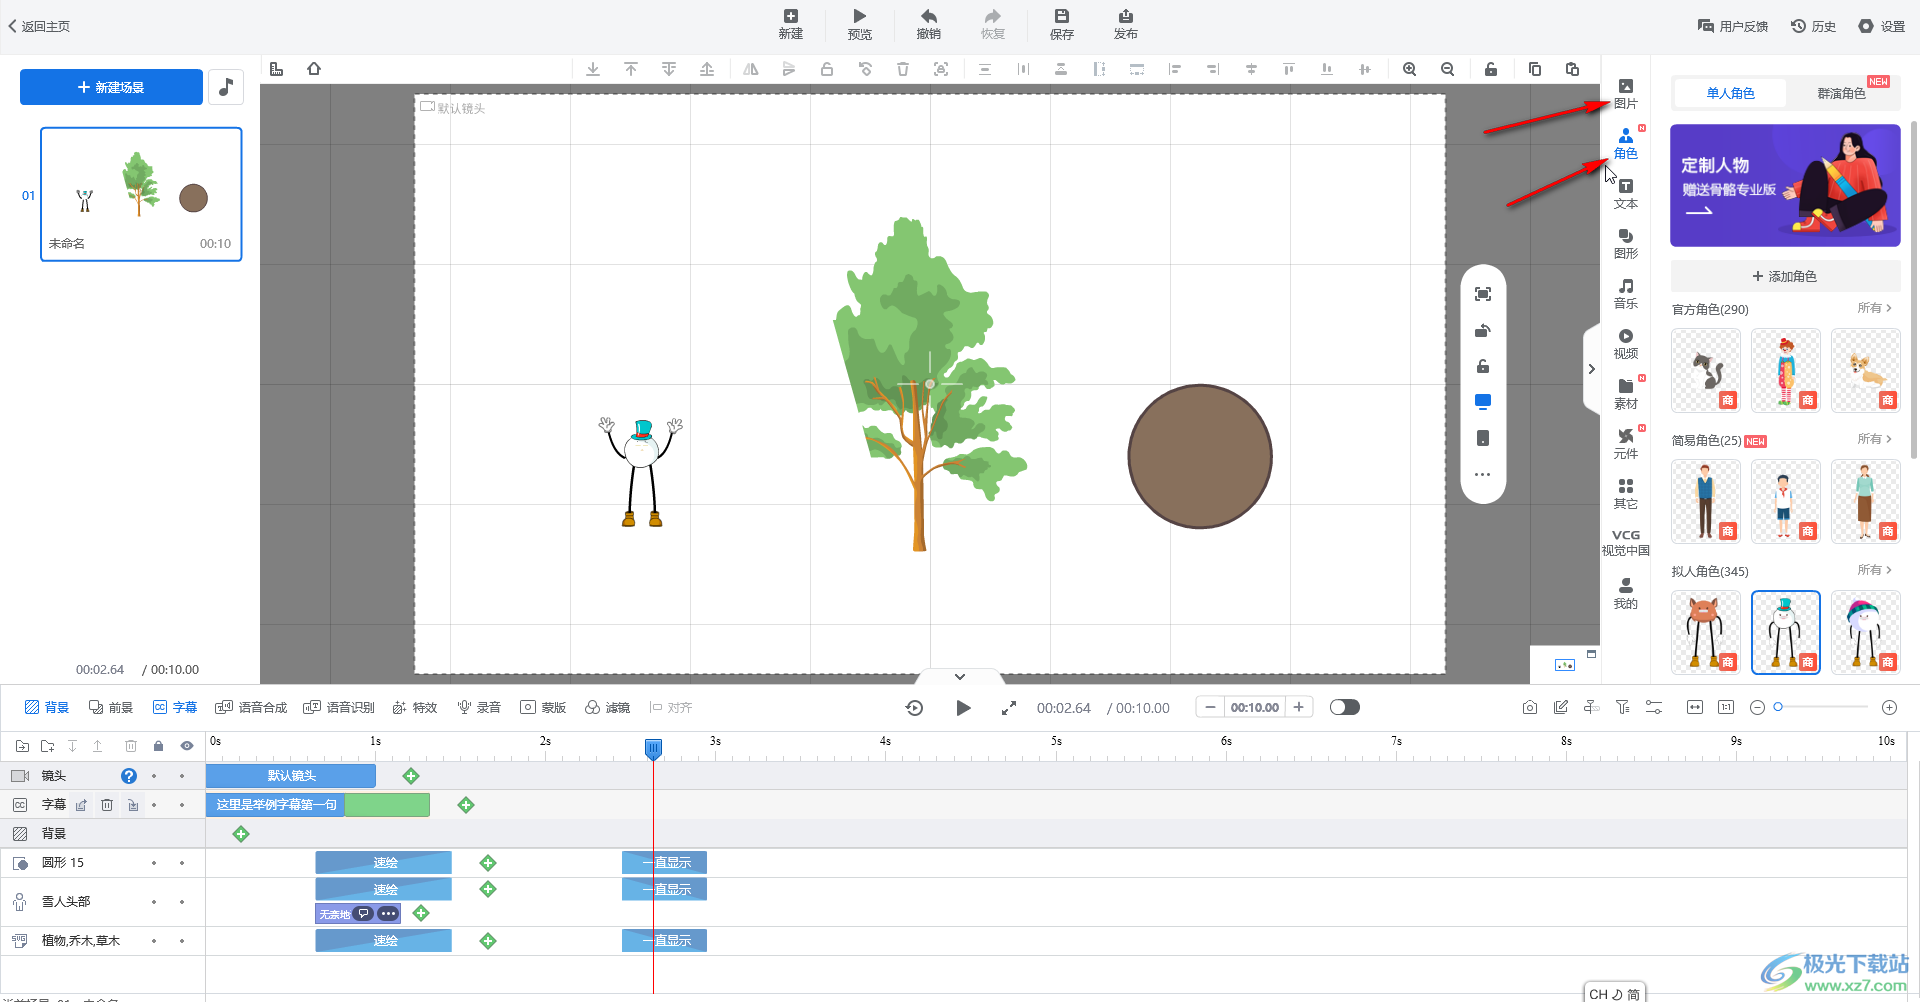
Task: Click the 发布 publish icon
Action: tap(1125, 24)
